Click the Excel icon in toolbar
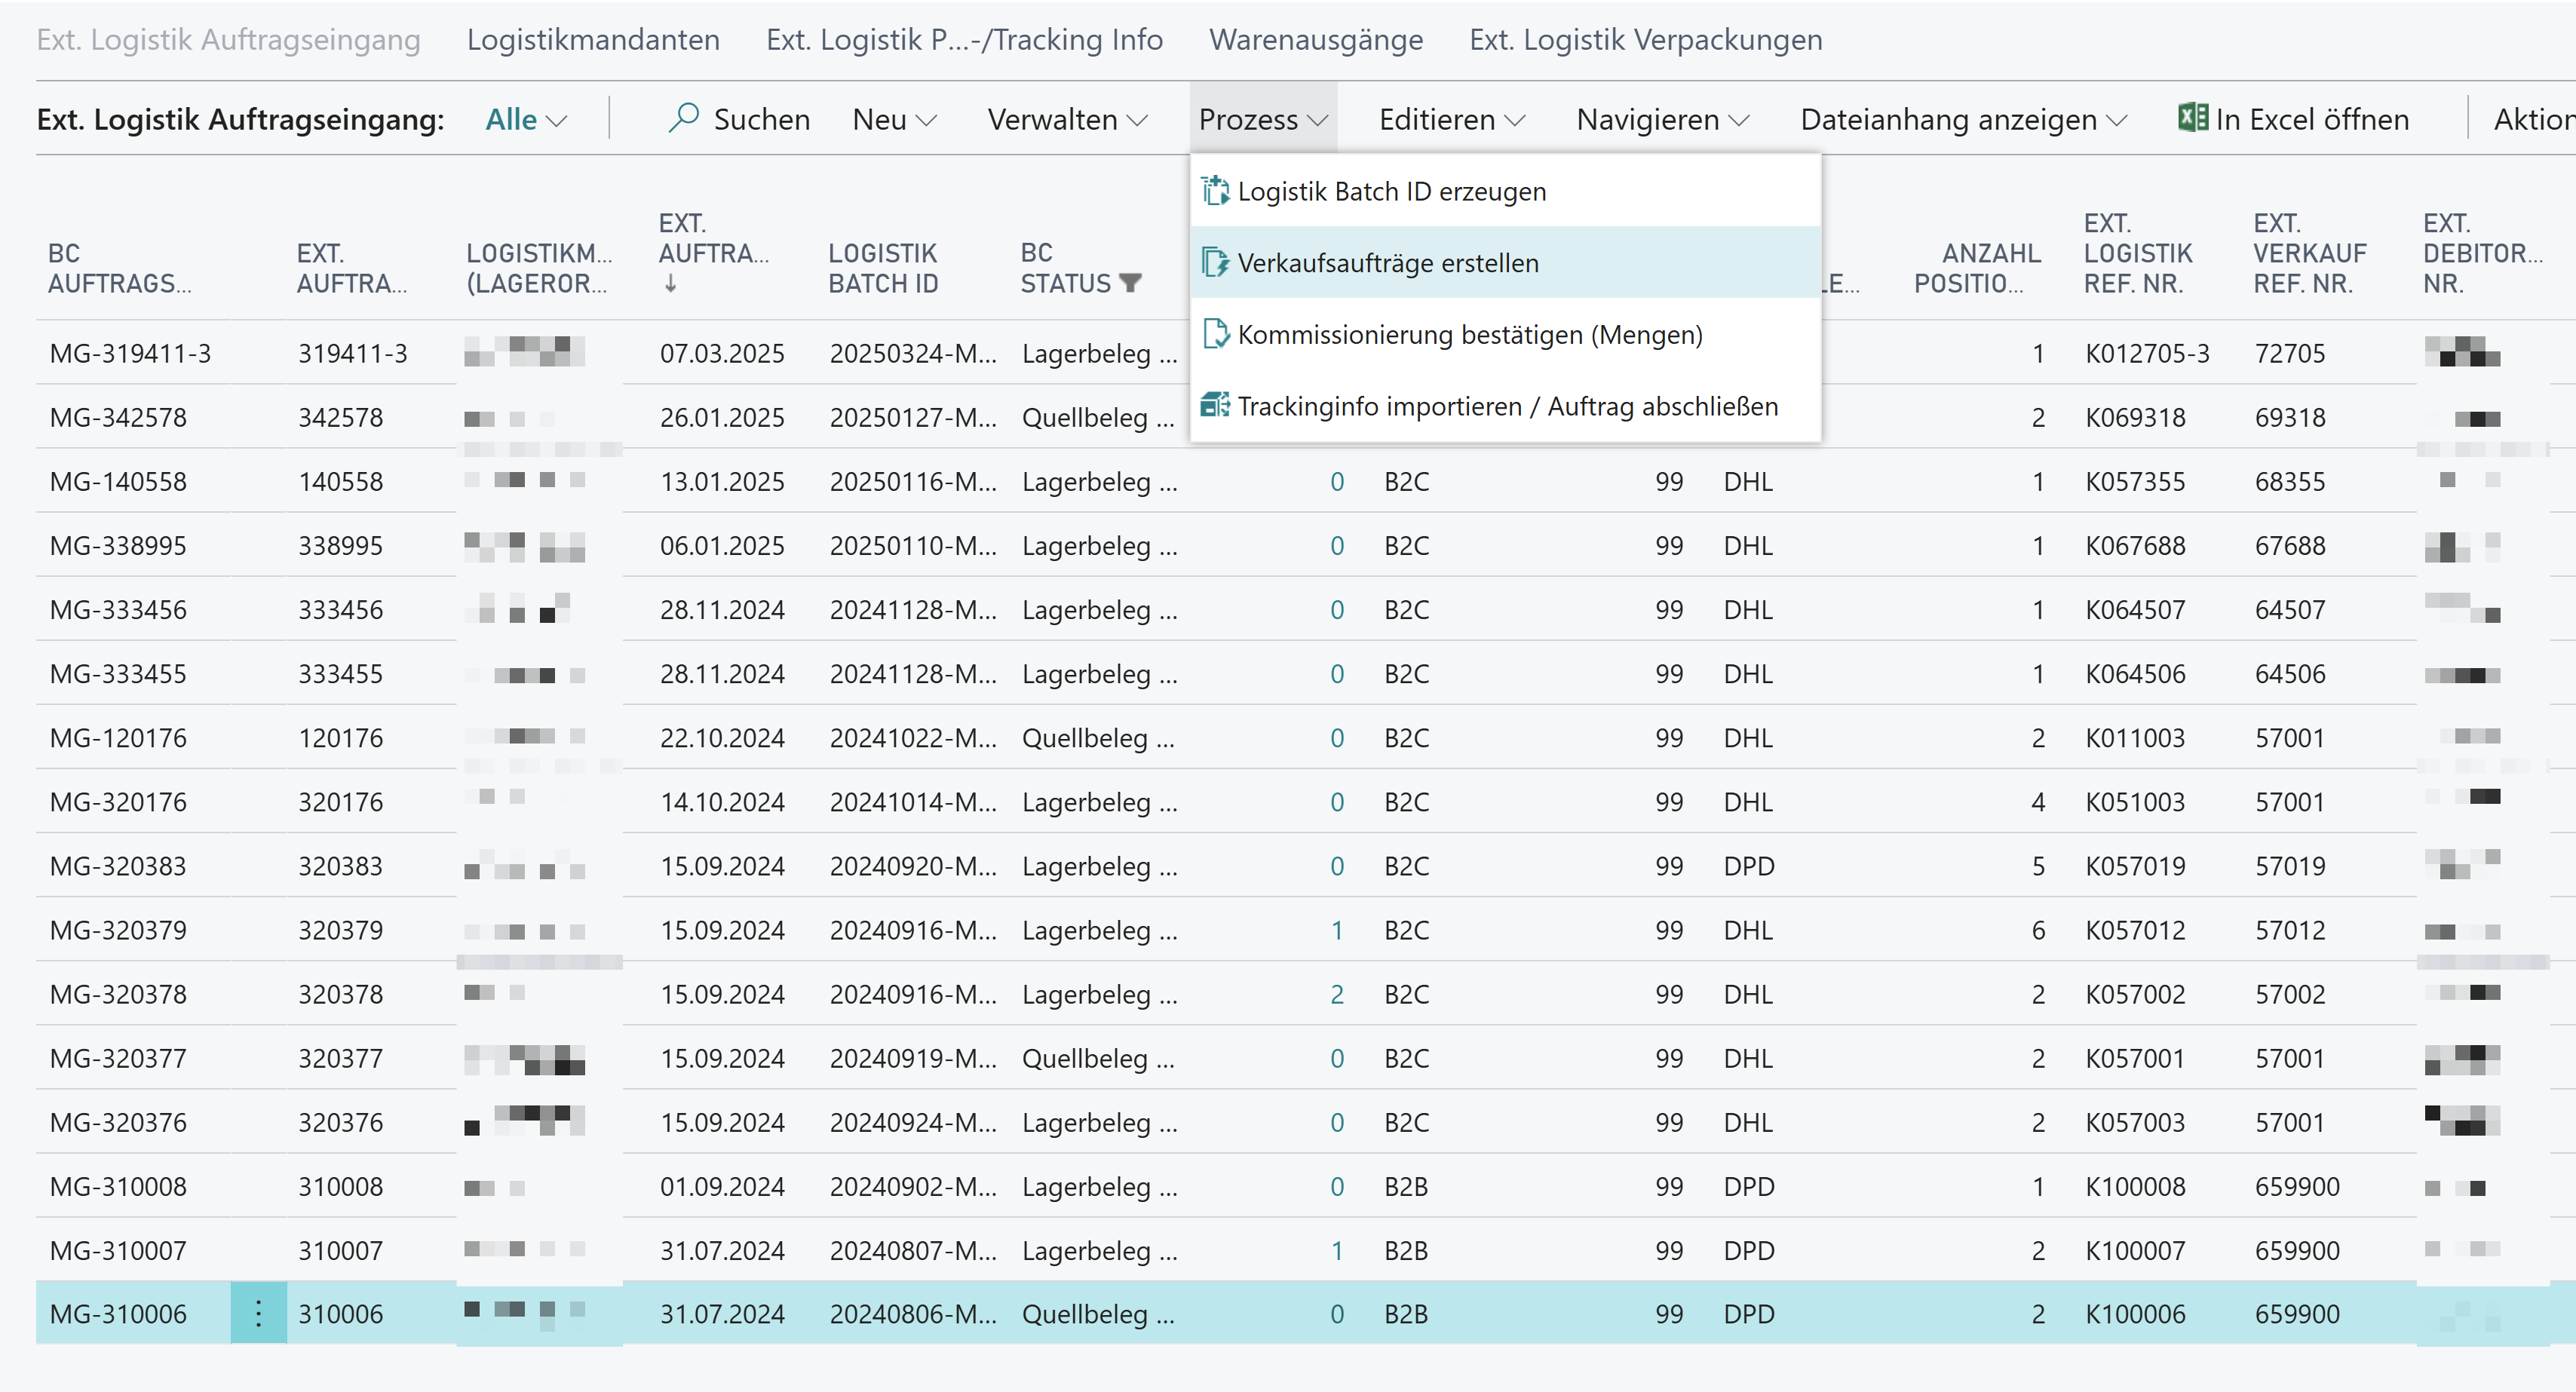 click(x=2192, y=118)
